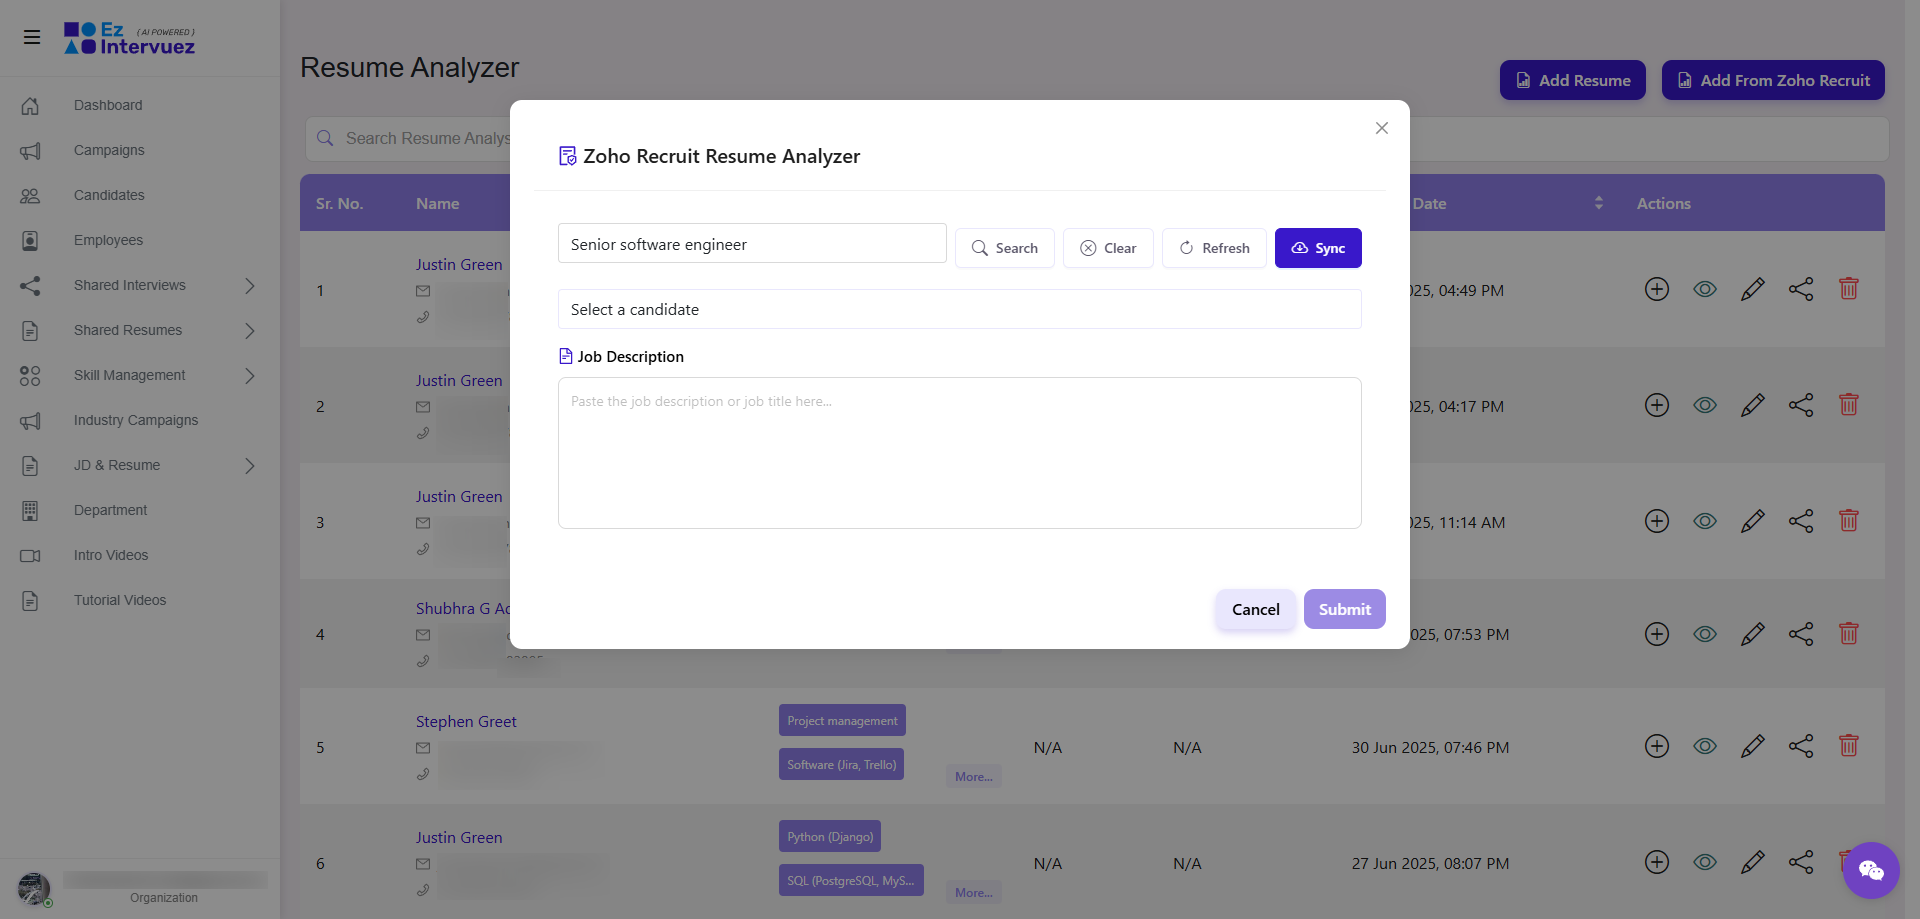The height and width of the screenshot is (919, 1920).
Task: View row 2 with the eye icon
Action: [1705, 406]
